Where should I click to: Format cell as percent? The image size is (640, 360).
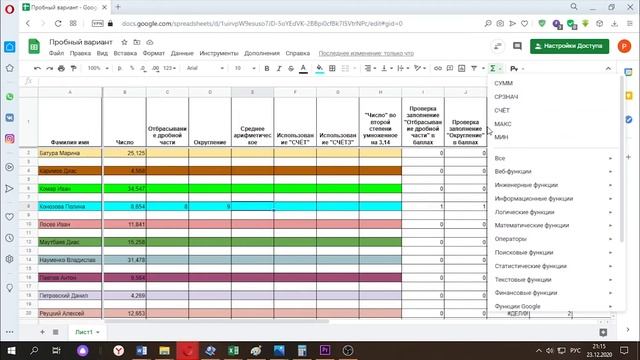pos(132,68)
